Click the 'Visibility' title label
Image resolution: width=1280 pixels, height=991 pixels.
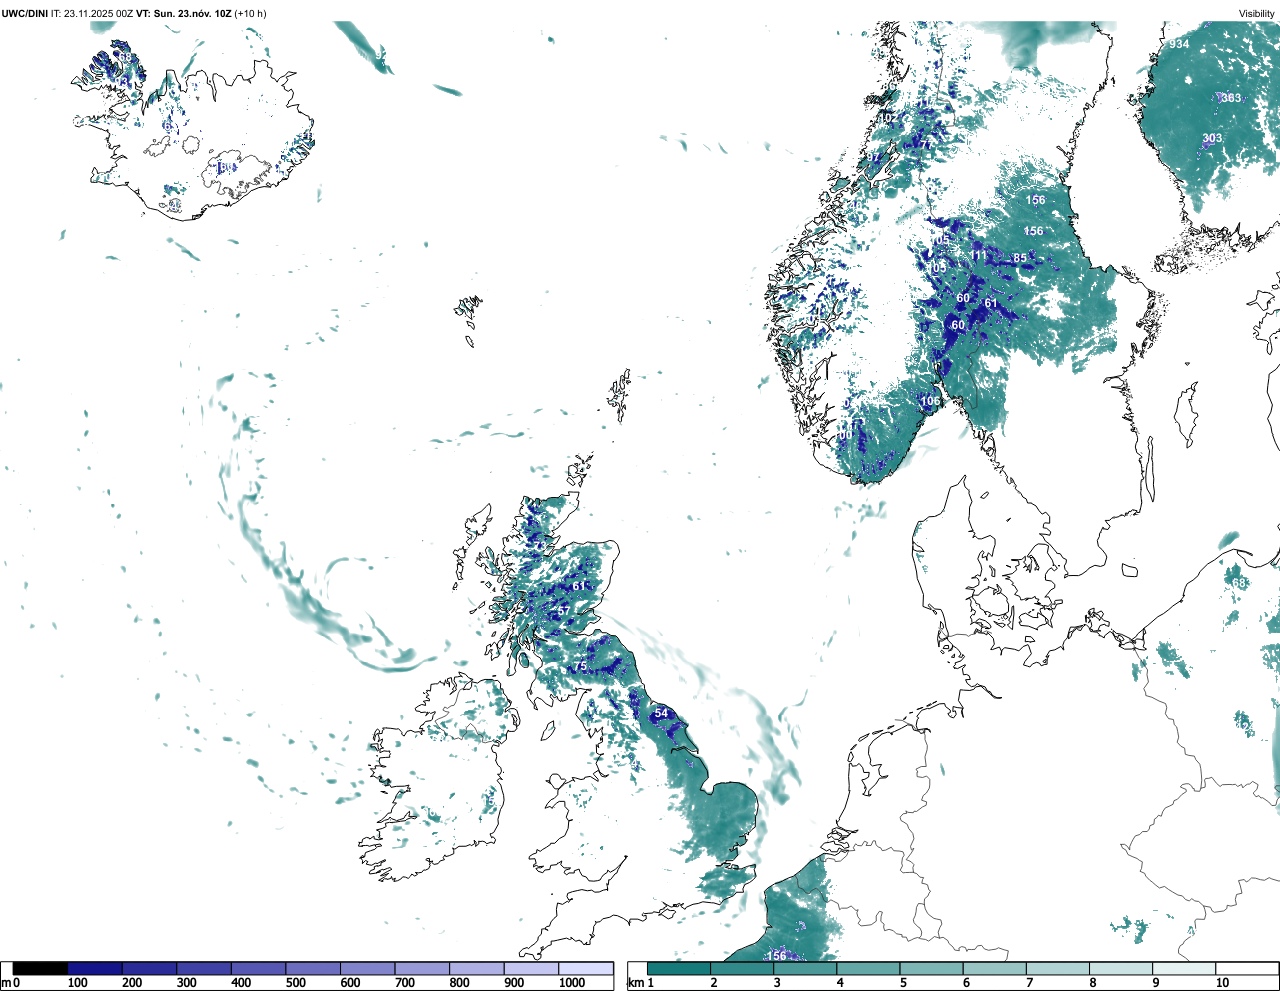pyautogui.click(x=1257, y=13)
